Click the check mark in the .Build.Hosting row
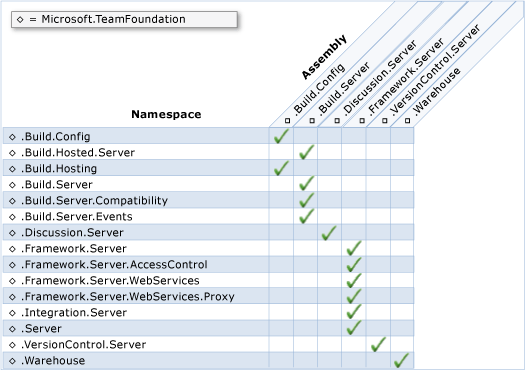525x371 pixels. (x=281, y=168)
